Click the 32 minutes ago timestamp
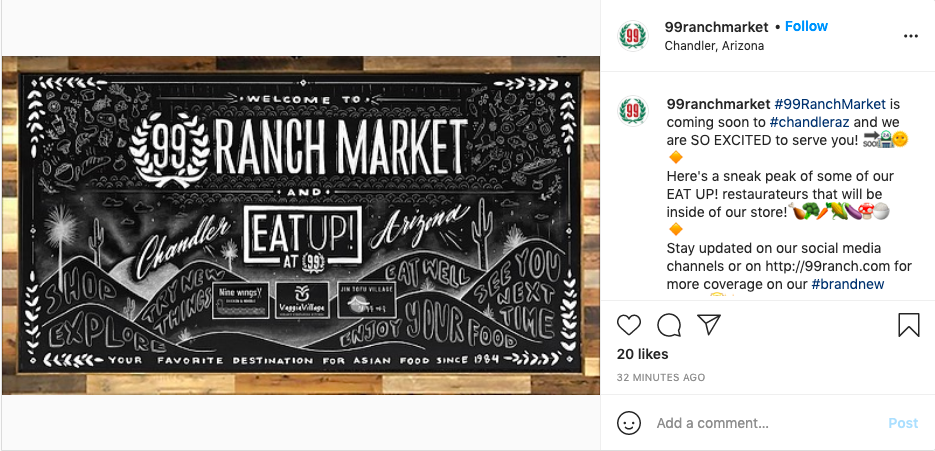 [x=661, y=378]
